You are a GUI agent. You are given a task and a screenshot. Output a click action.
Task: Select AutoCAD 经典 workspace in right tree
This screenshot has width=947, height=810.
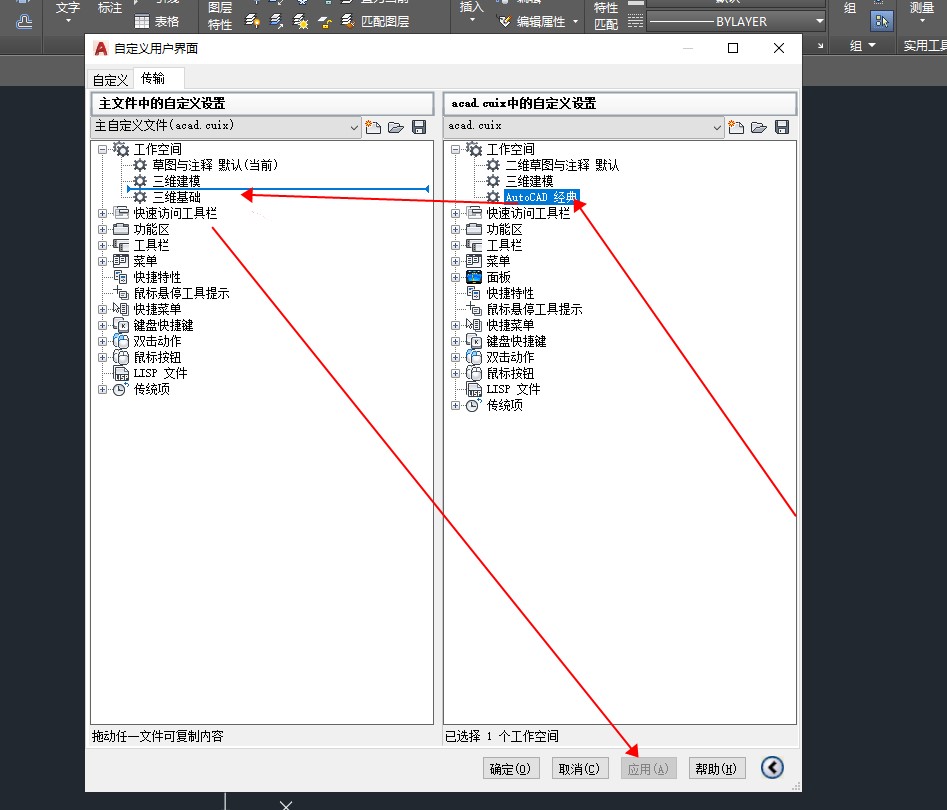click(540, 197)
